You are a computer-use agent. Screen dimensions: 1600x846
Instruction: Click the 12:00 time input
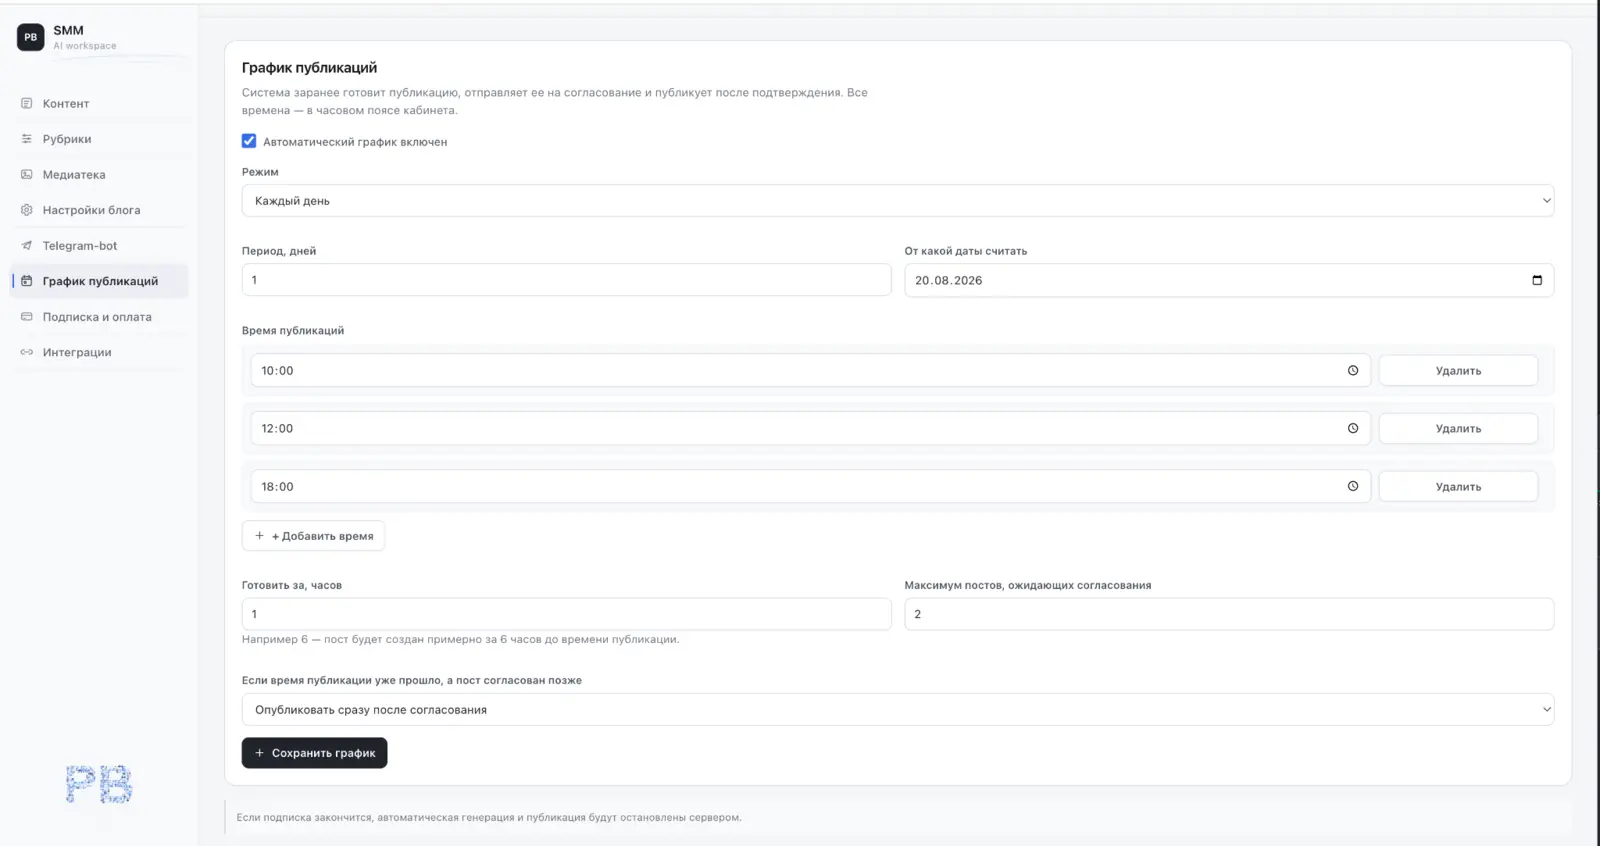coord(810,428)
